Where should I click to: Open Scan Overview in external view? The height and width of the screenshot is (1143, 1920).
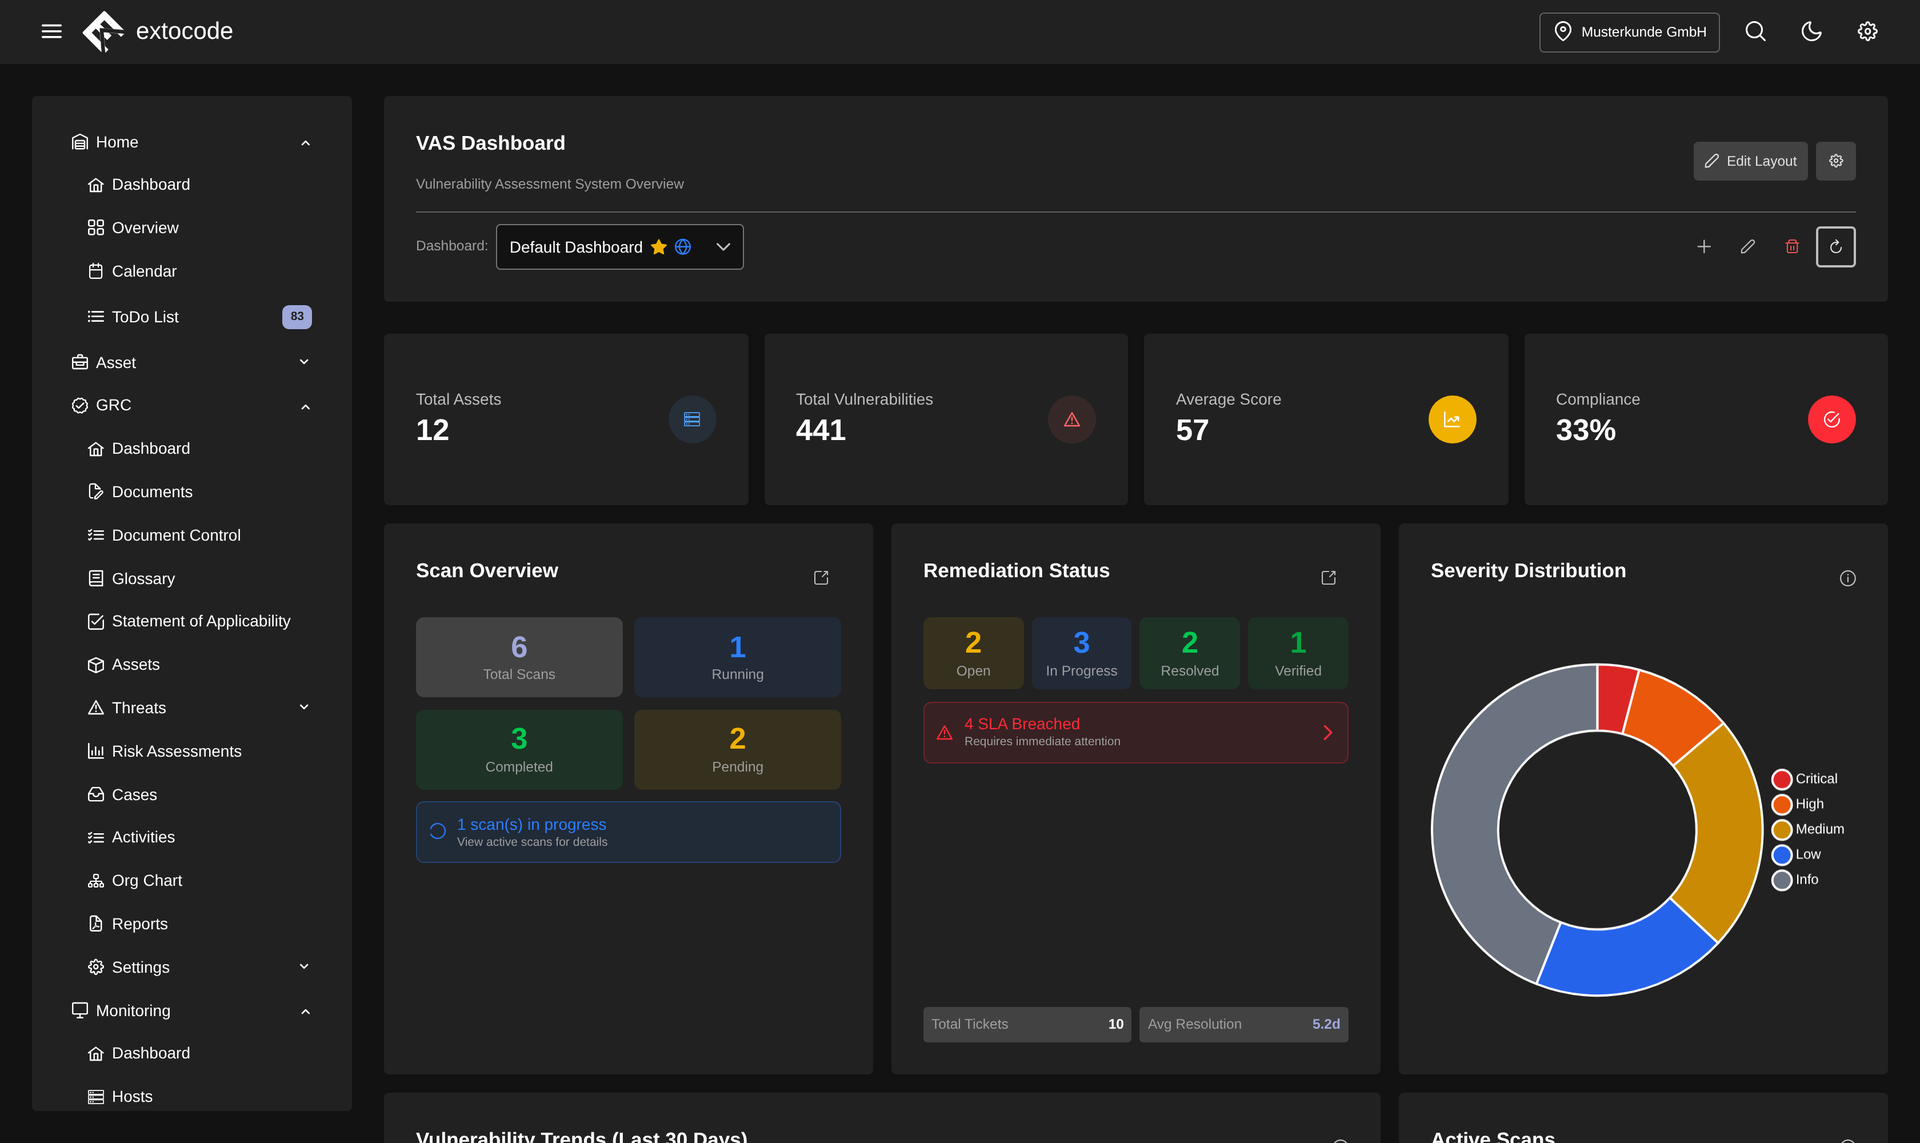(x=821, y=578)
